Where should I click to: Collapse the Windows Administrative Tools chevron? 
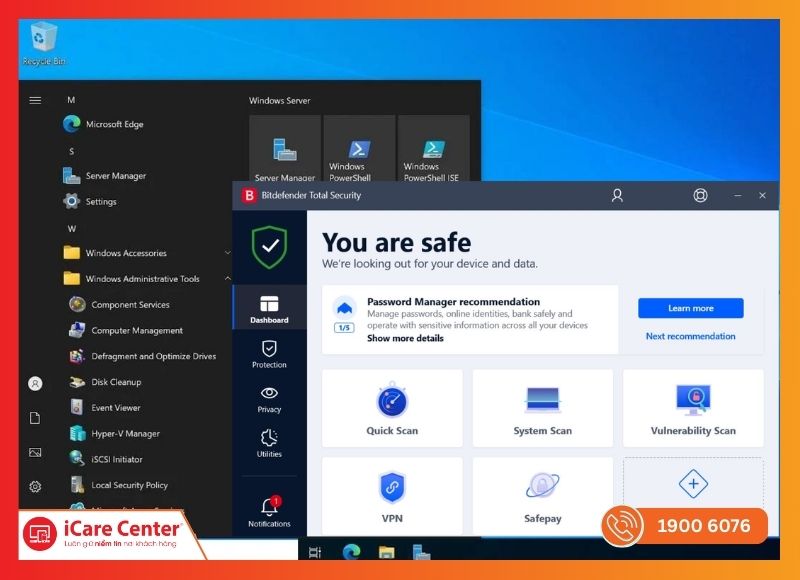pyautogui.click(x=227, y=279)
